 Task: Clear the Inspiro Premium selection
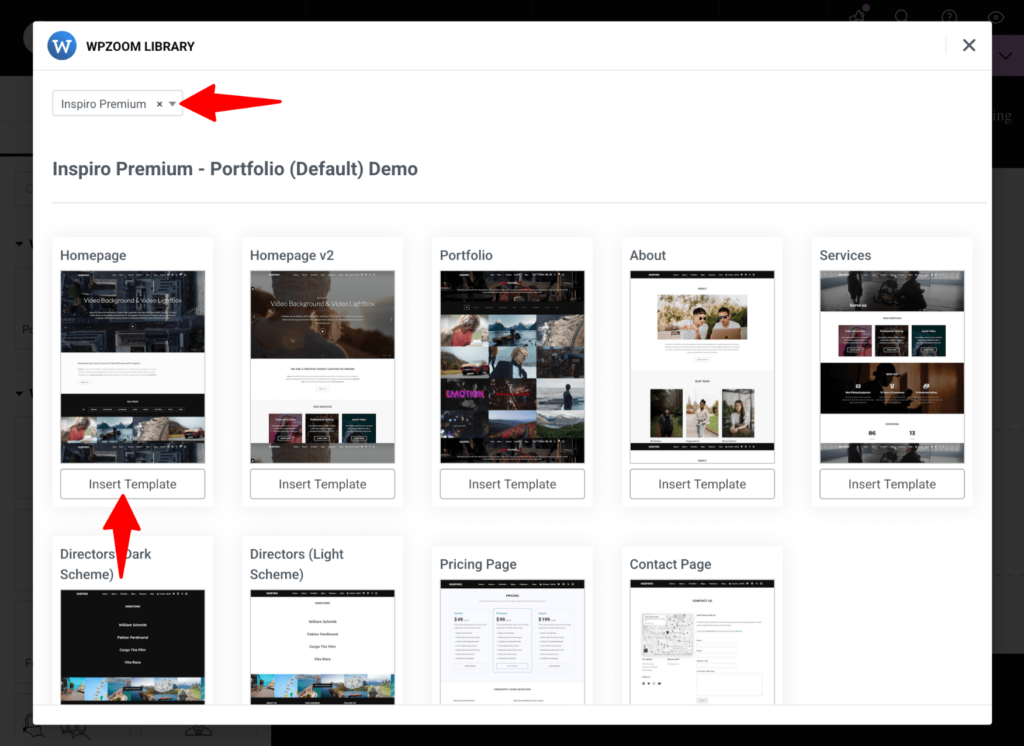point(159,104)
